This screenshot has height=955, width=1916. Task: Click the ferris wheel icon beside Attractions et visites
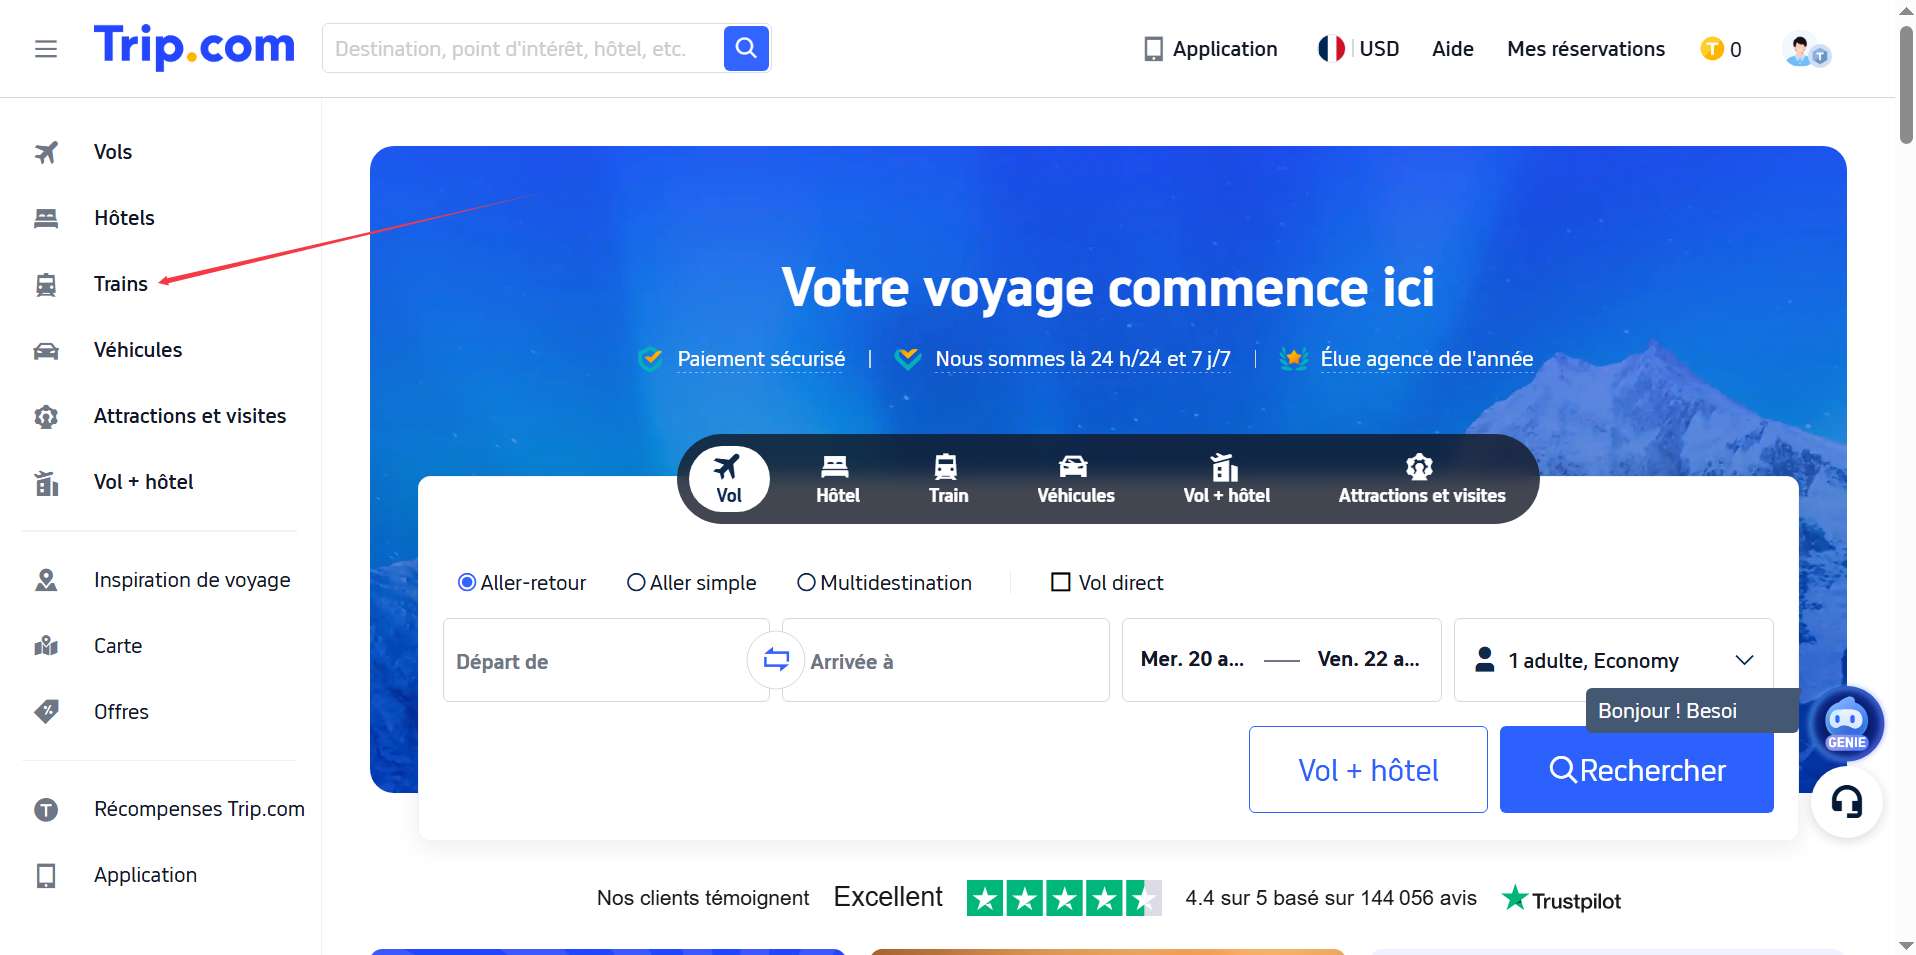[x=46, y=417]
